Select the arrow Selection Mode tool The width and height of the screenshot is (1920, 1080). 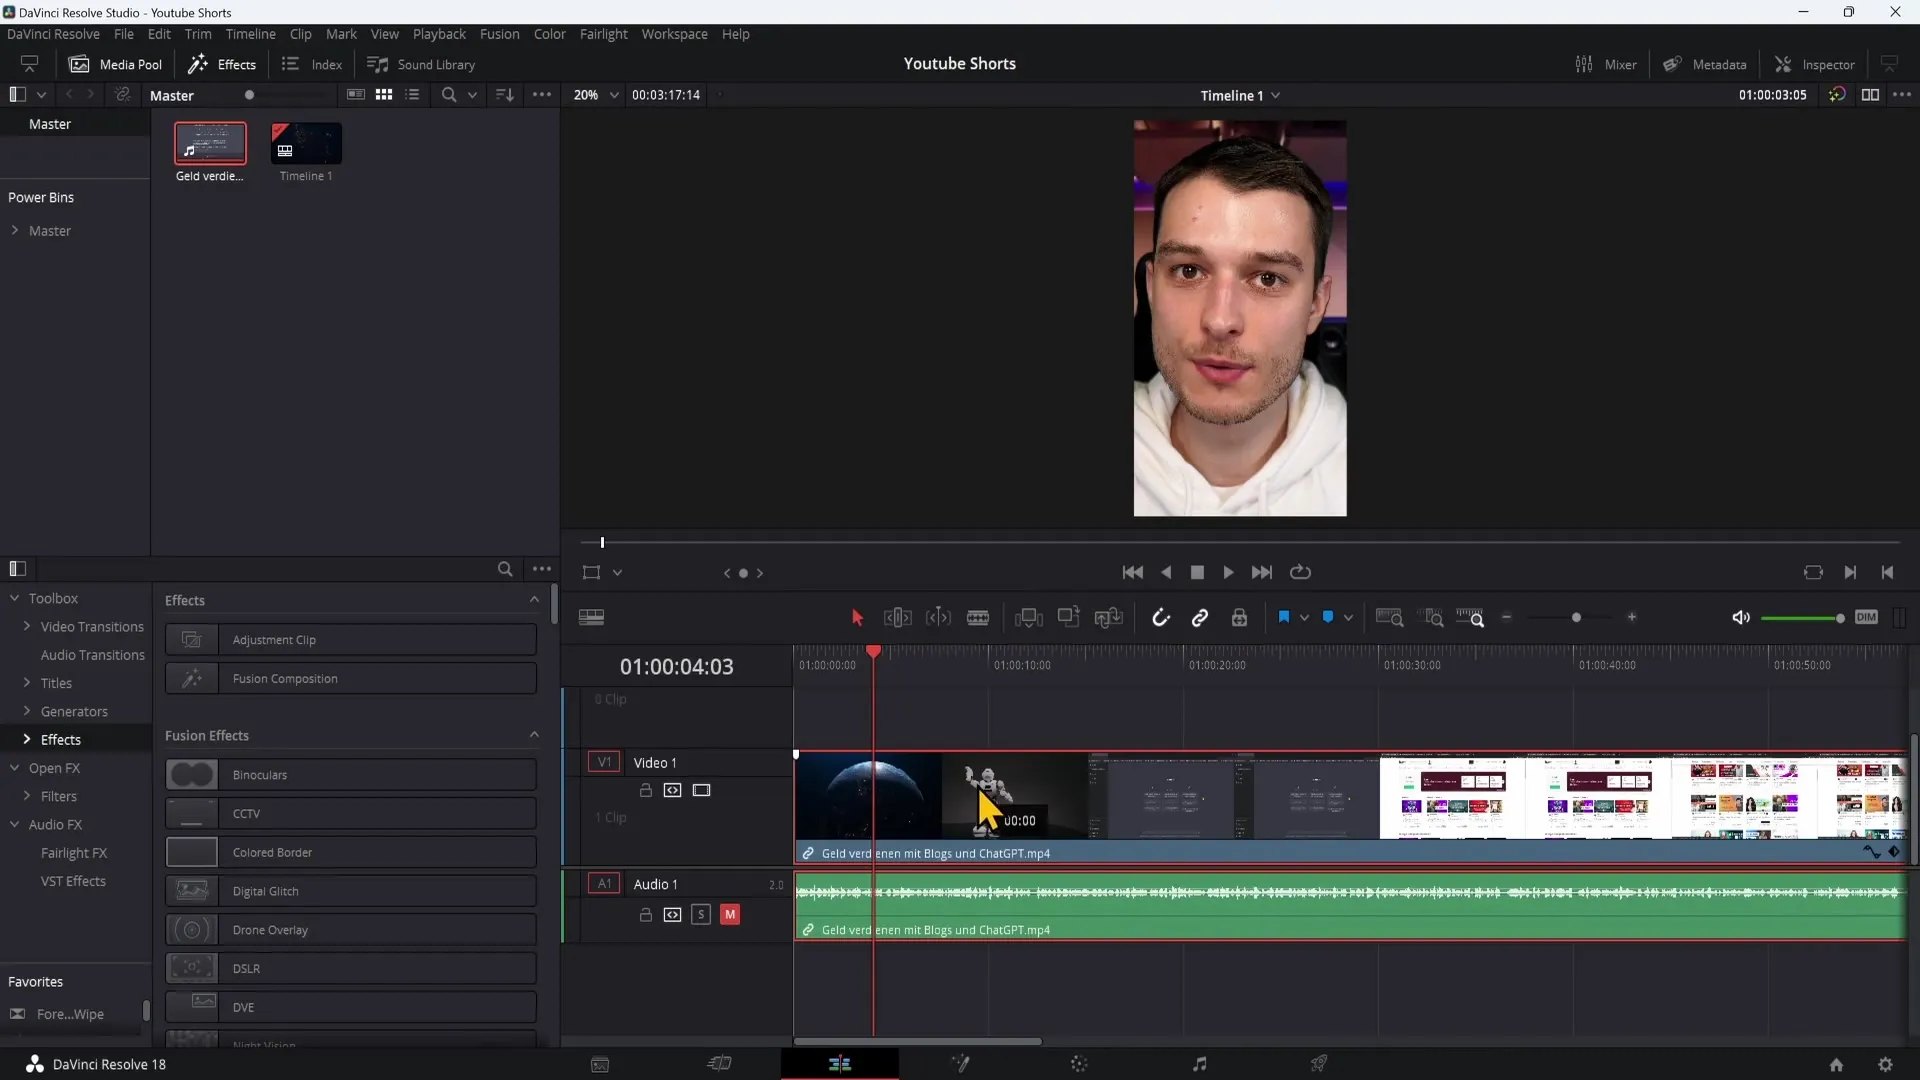click(x=857, y=618)
